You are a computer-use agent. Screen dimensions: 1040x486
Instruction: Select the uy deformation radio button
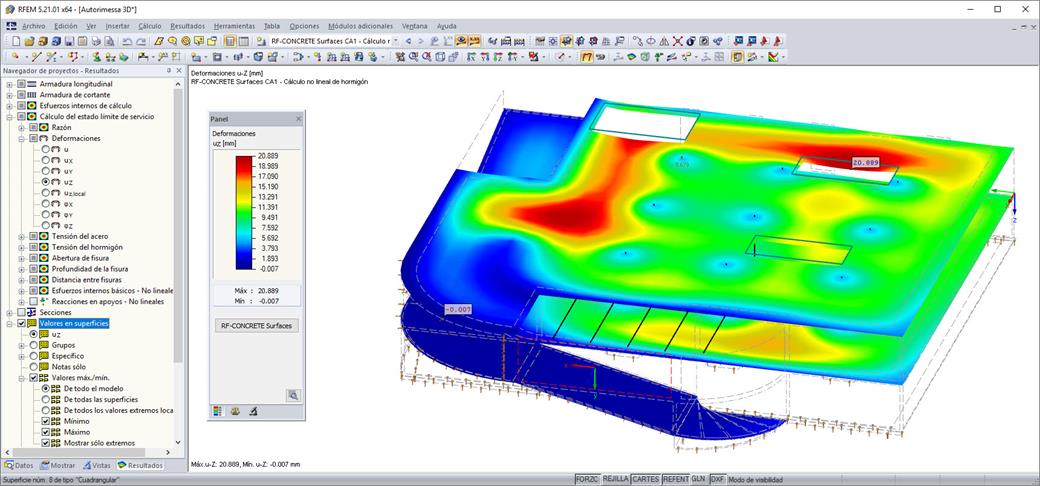(46, 171)
